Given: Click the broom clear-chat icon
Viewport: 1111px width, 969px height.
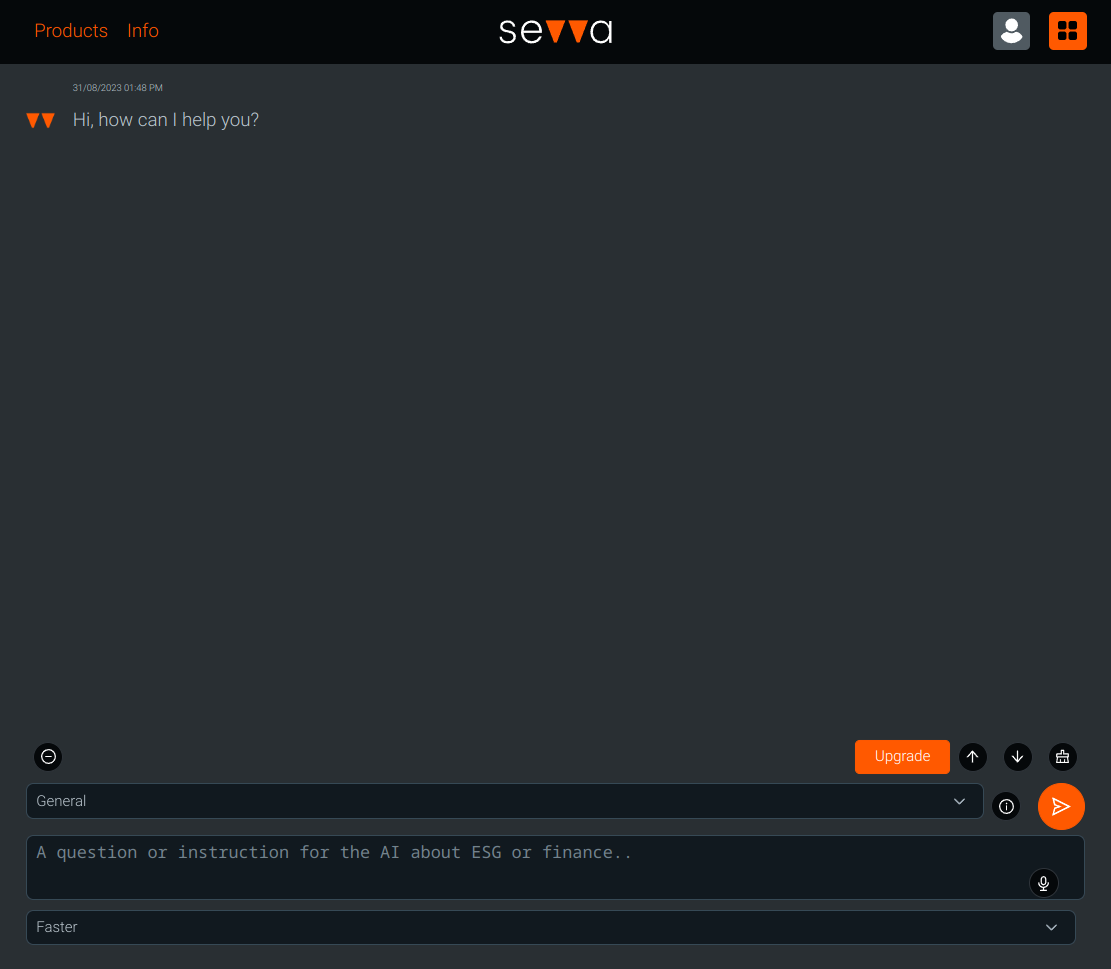Looking at the screenshot, I should [1062, 757].
